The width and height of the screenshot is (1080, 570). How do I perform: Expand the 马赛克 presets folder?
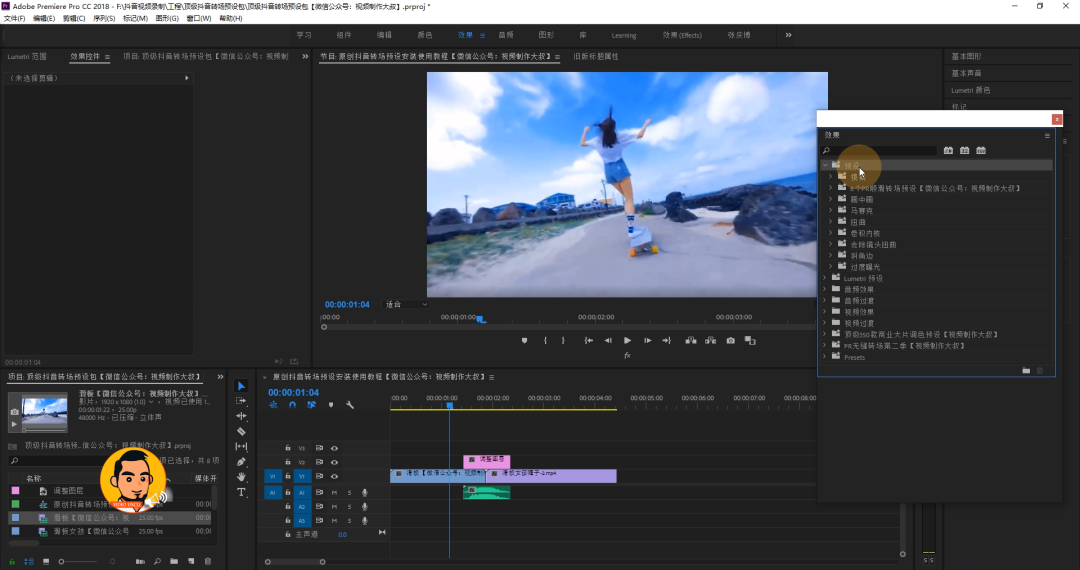831,211
